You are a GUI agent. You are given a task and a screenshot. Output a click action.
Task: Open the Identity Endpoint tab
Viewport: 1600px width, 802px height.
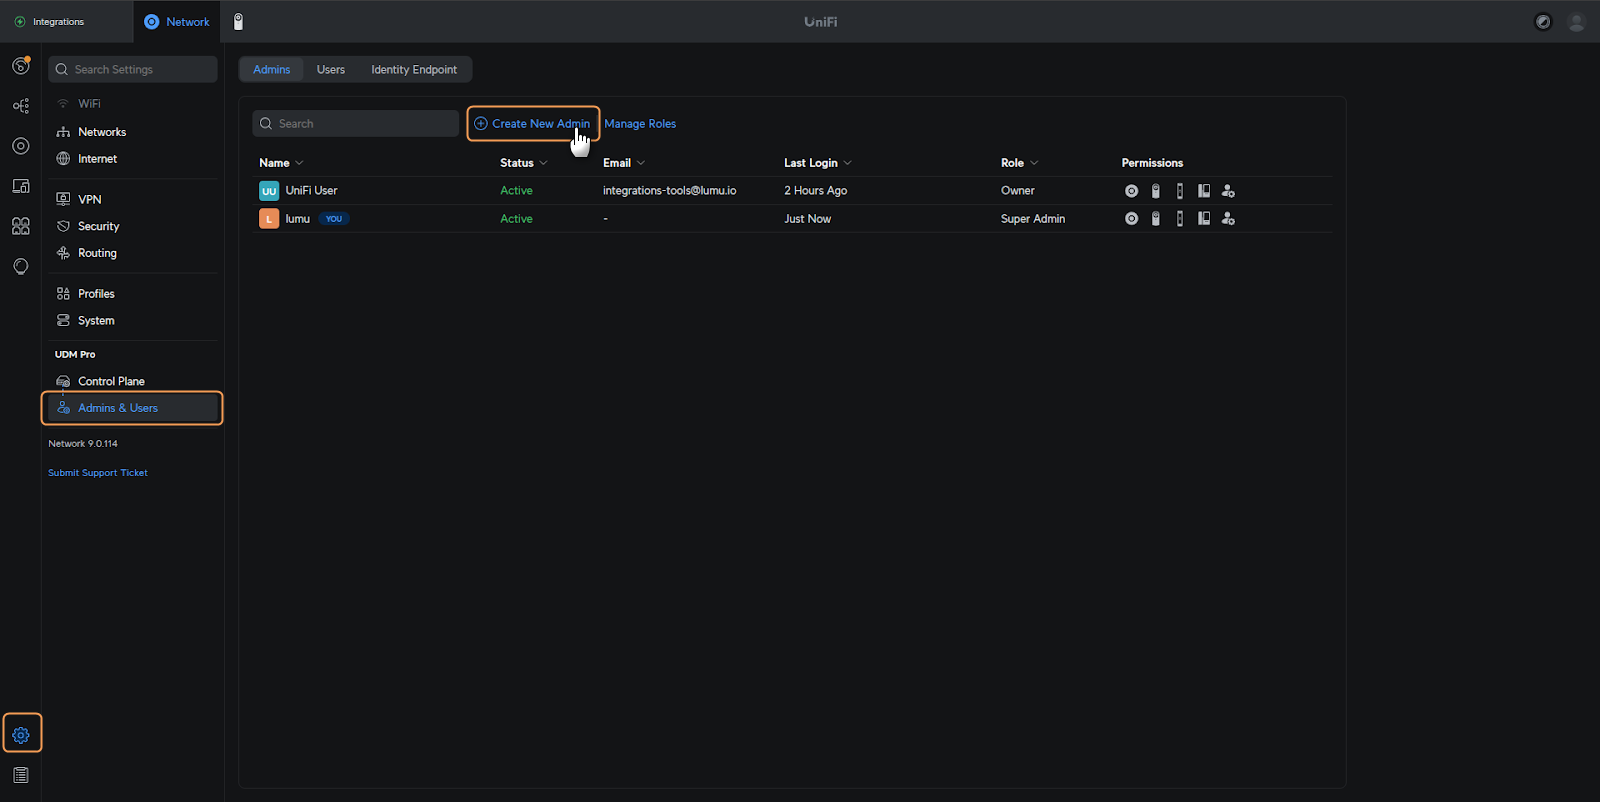[x=414, y=70]
